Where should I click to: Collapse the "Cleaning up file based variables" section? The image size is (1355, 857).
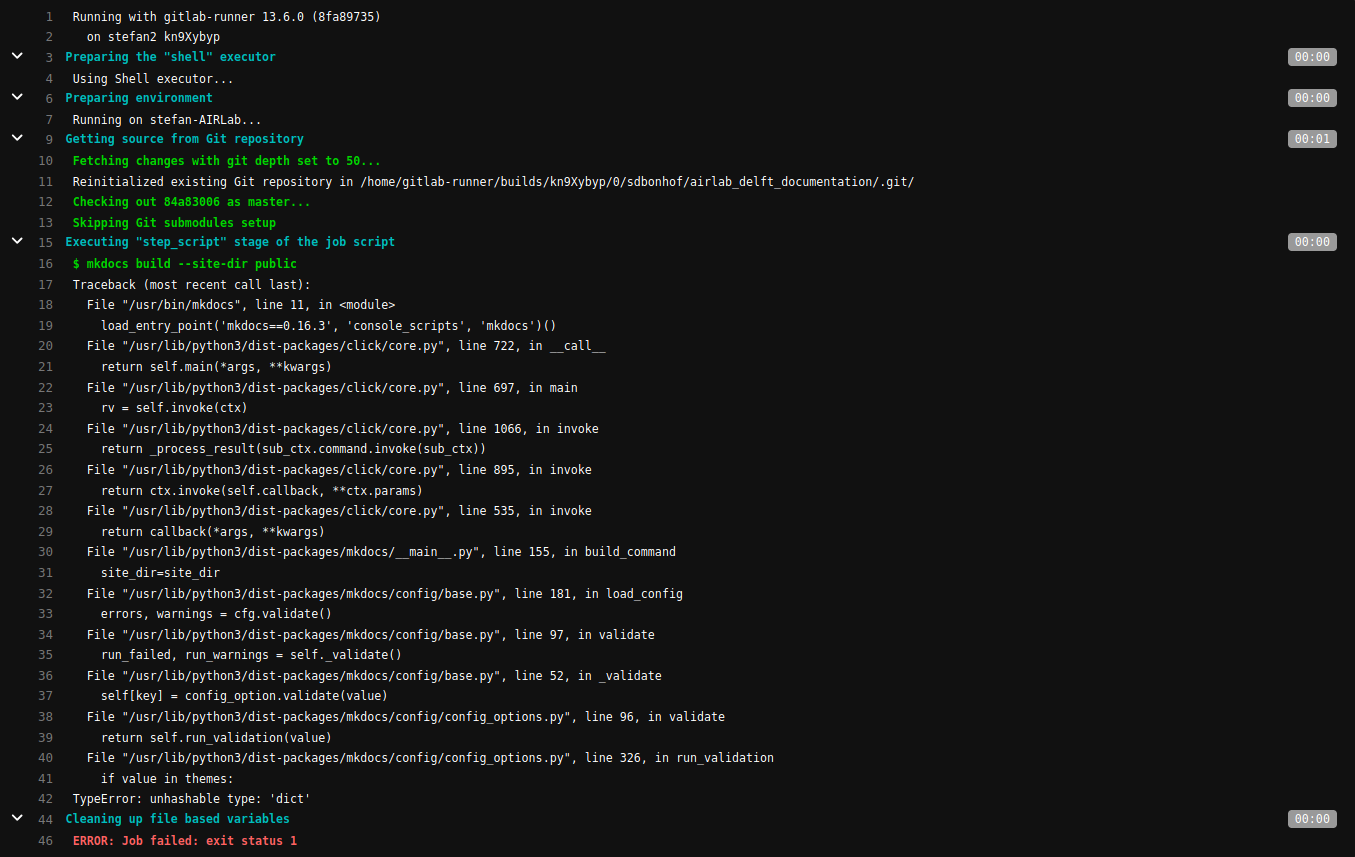16,817
